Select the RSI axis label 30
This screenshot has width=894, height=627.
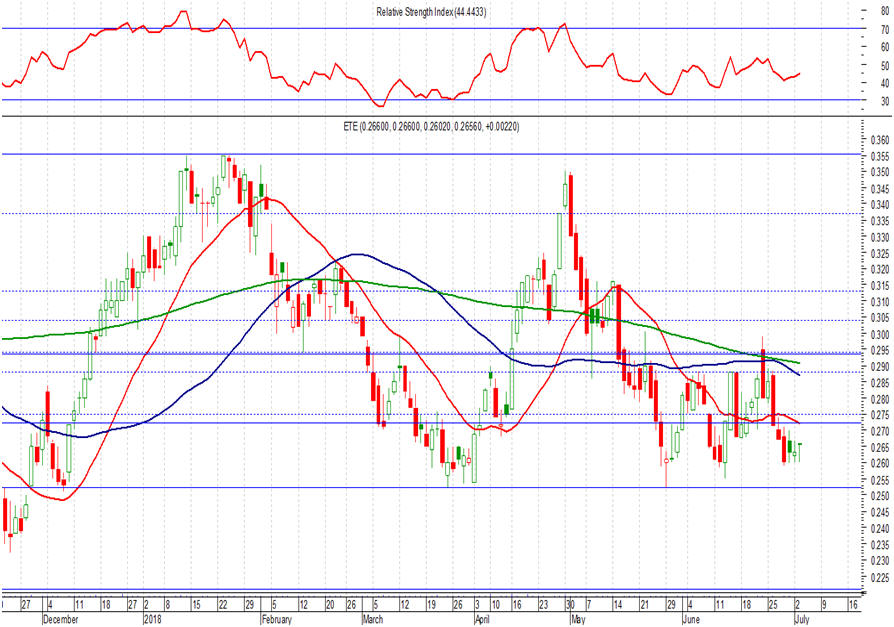(885, 101)
